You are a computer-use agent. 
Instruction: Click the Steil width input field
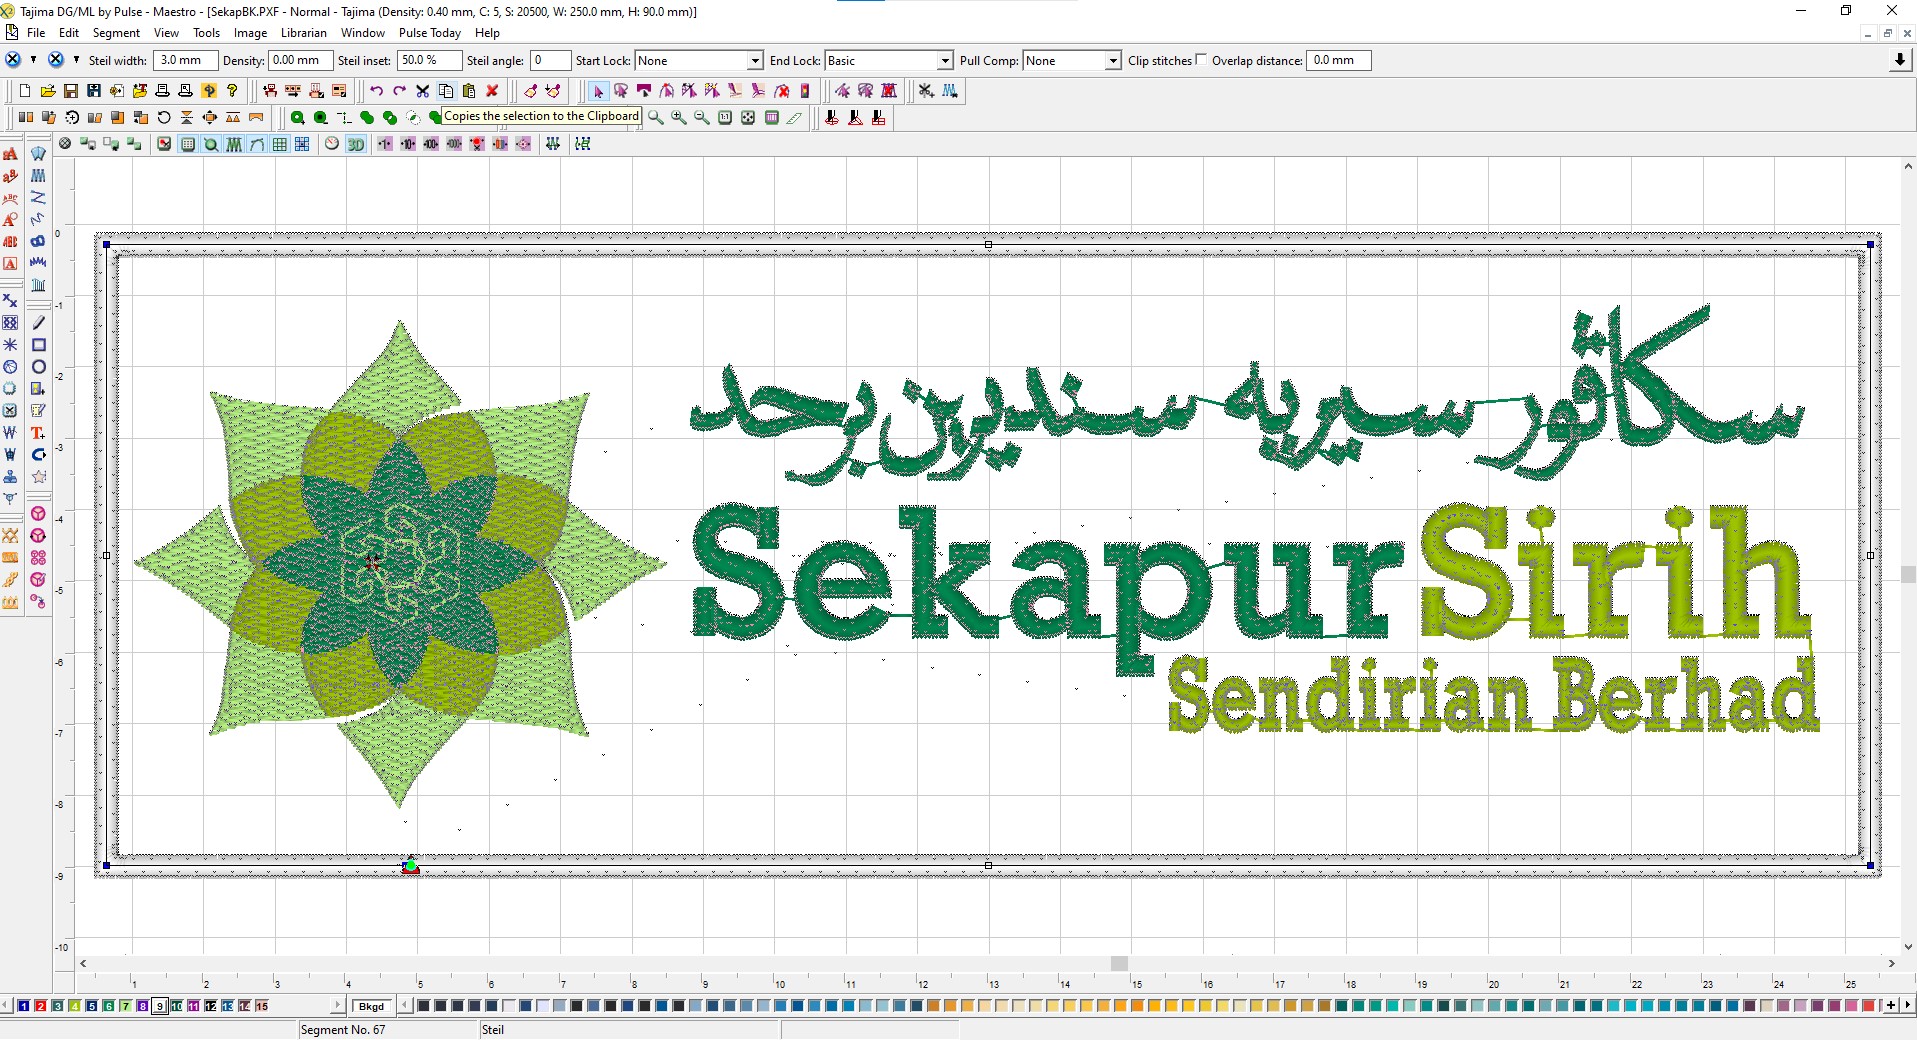point(186,61)
